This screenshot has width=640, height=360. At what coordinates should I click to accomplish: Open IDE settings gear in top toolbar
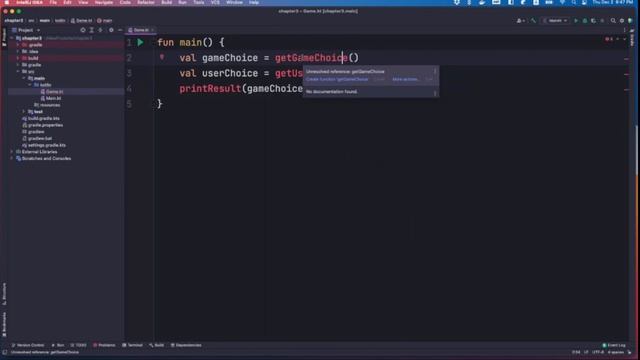[622, 20]
